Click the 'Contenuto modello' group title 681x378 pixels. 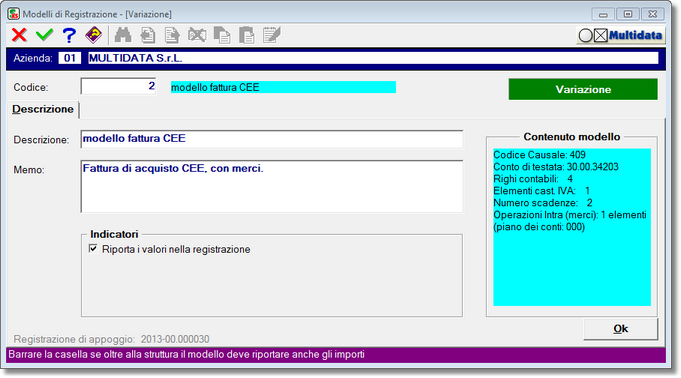pos(572,137)
